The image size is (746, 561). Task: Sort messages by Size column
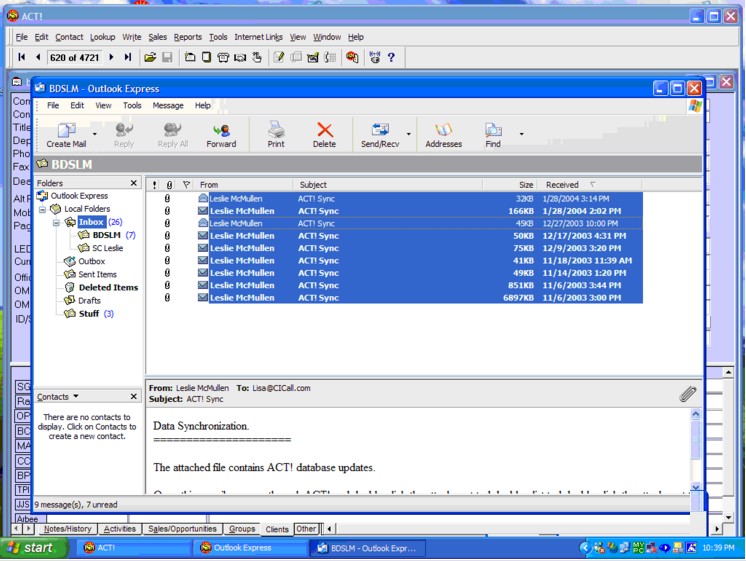coord(510,185)
